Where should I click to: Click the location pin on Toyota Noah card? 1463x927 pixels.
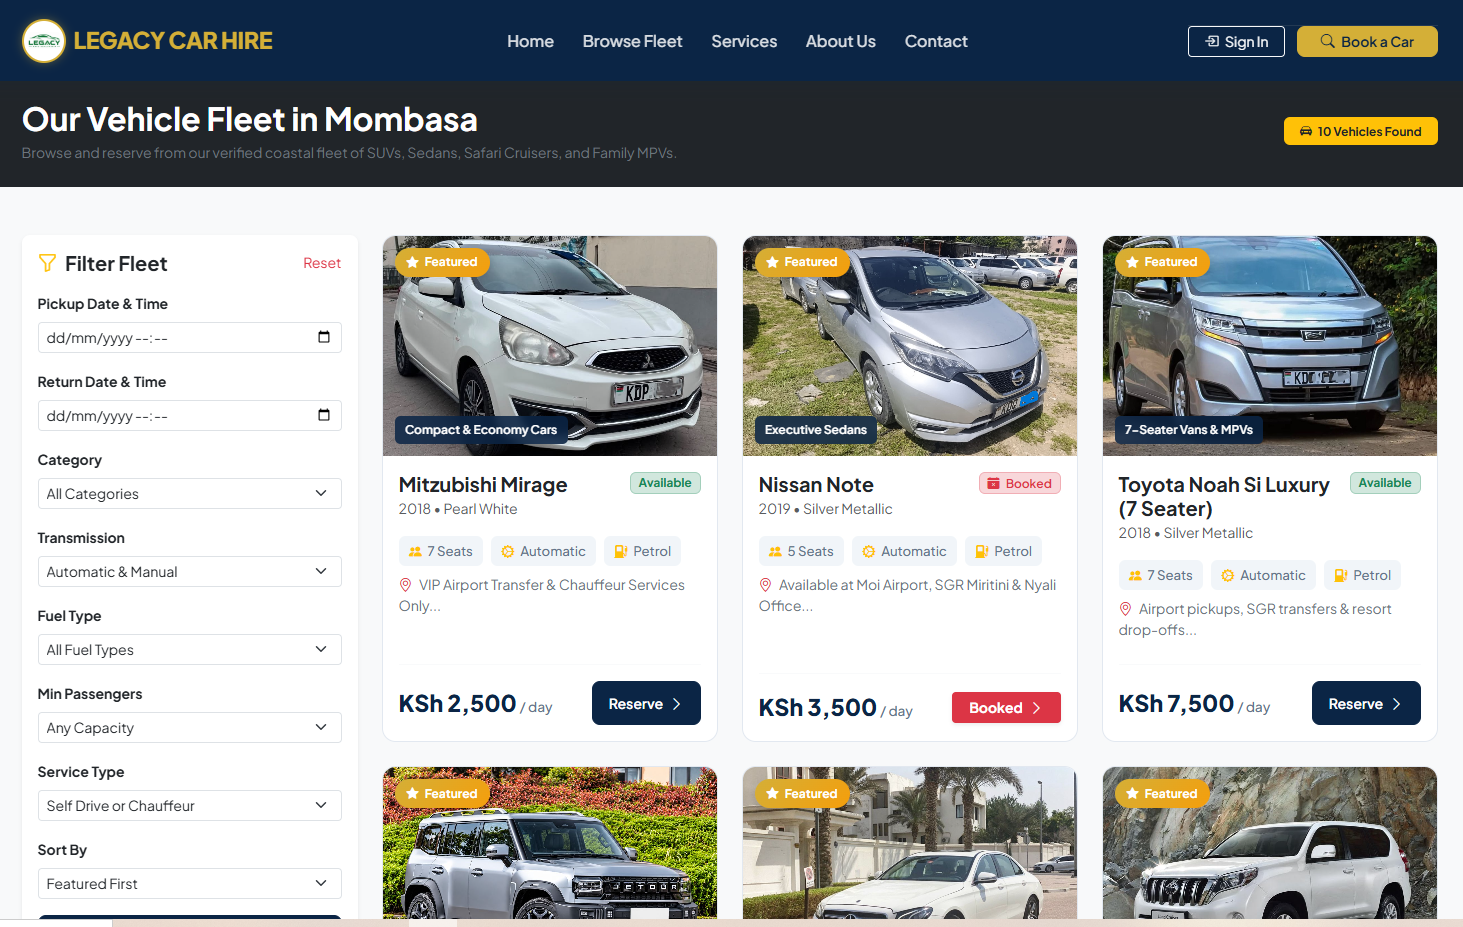point(1125,609)
